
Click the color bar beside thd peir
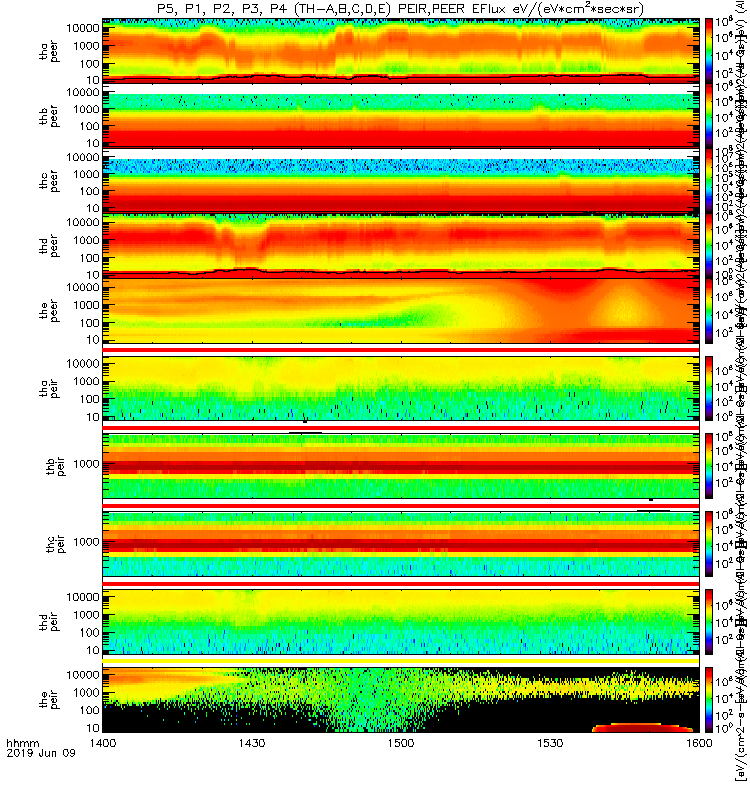coord(709,622)
